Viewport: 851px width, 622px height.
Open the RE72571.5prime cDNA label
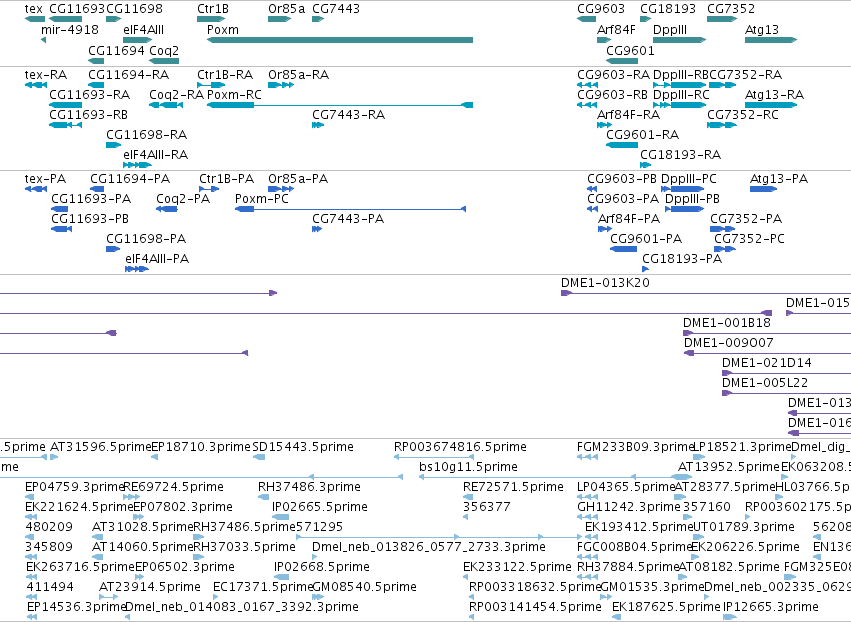tap(513, 487)
